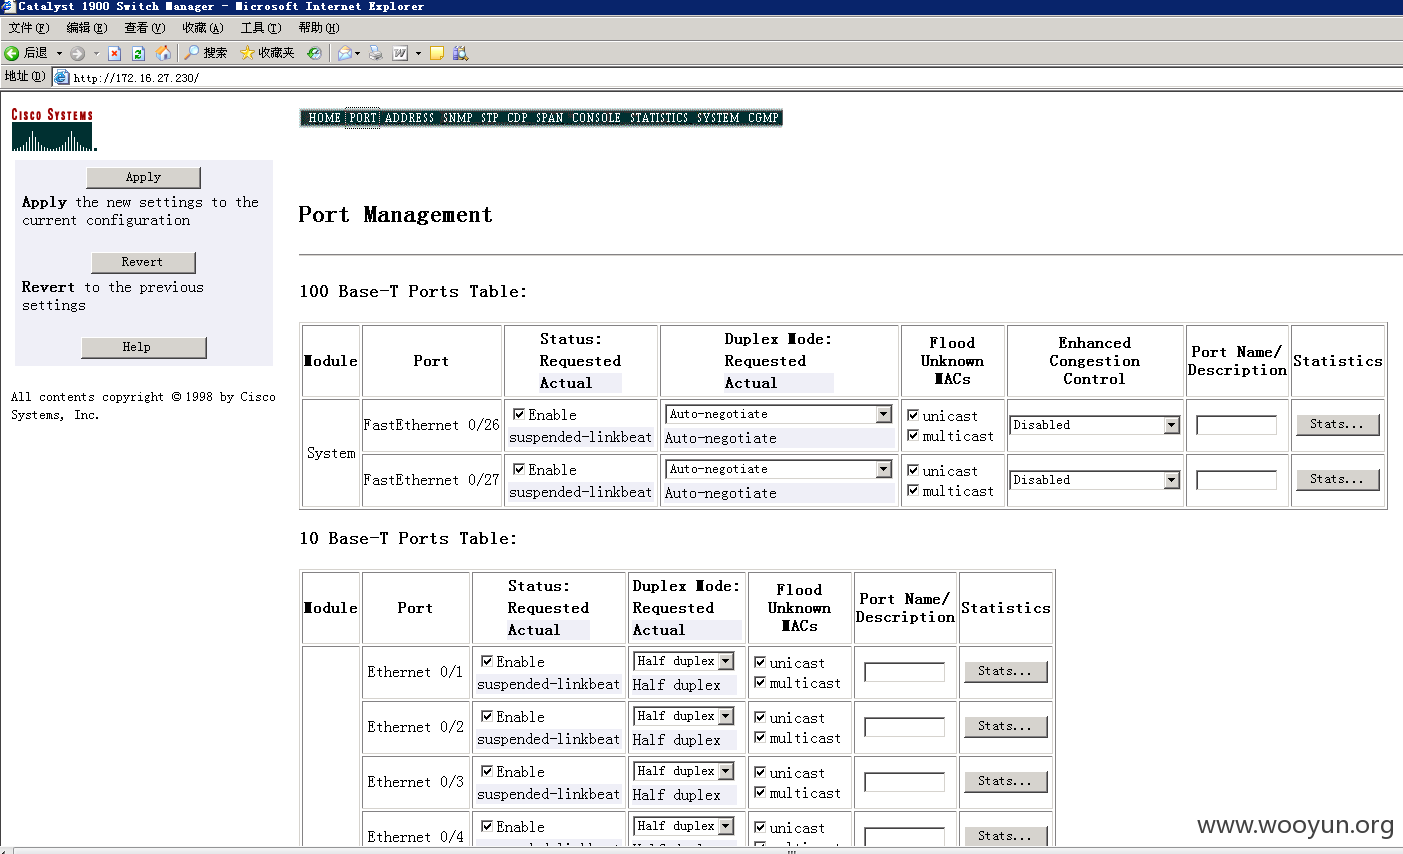The width and height of the screenshot is (1403, 854).
Task: Click port name field for Ethernet 0/1
Action: (x=904, y=672)
